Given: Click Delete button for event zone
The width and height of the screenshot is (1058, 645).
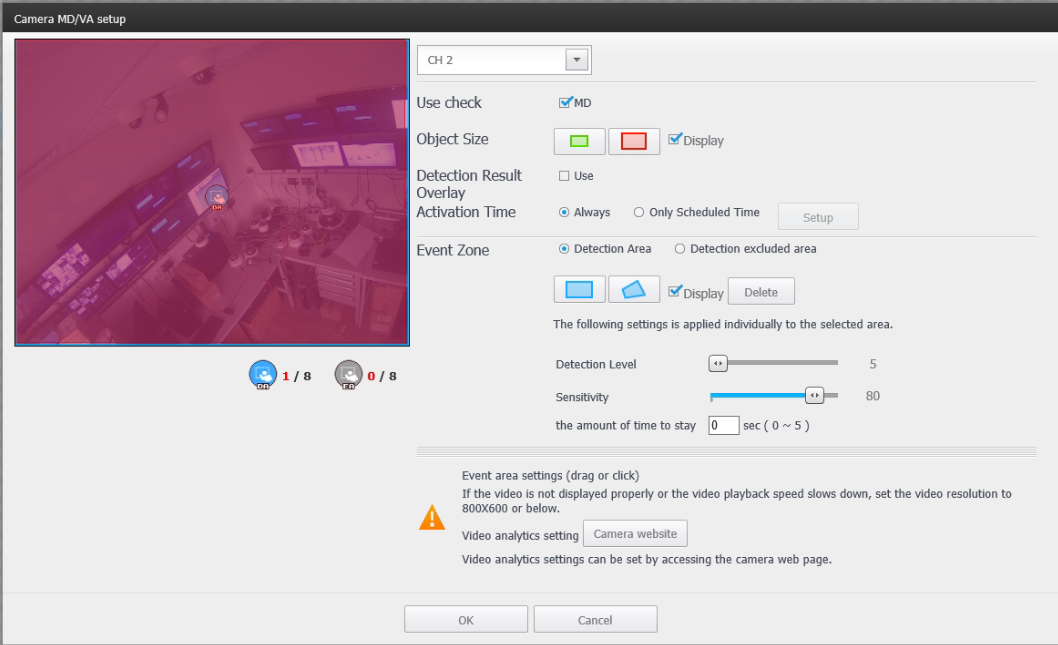Looking at the screenshot, I should (x=760, y=292).
